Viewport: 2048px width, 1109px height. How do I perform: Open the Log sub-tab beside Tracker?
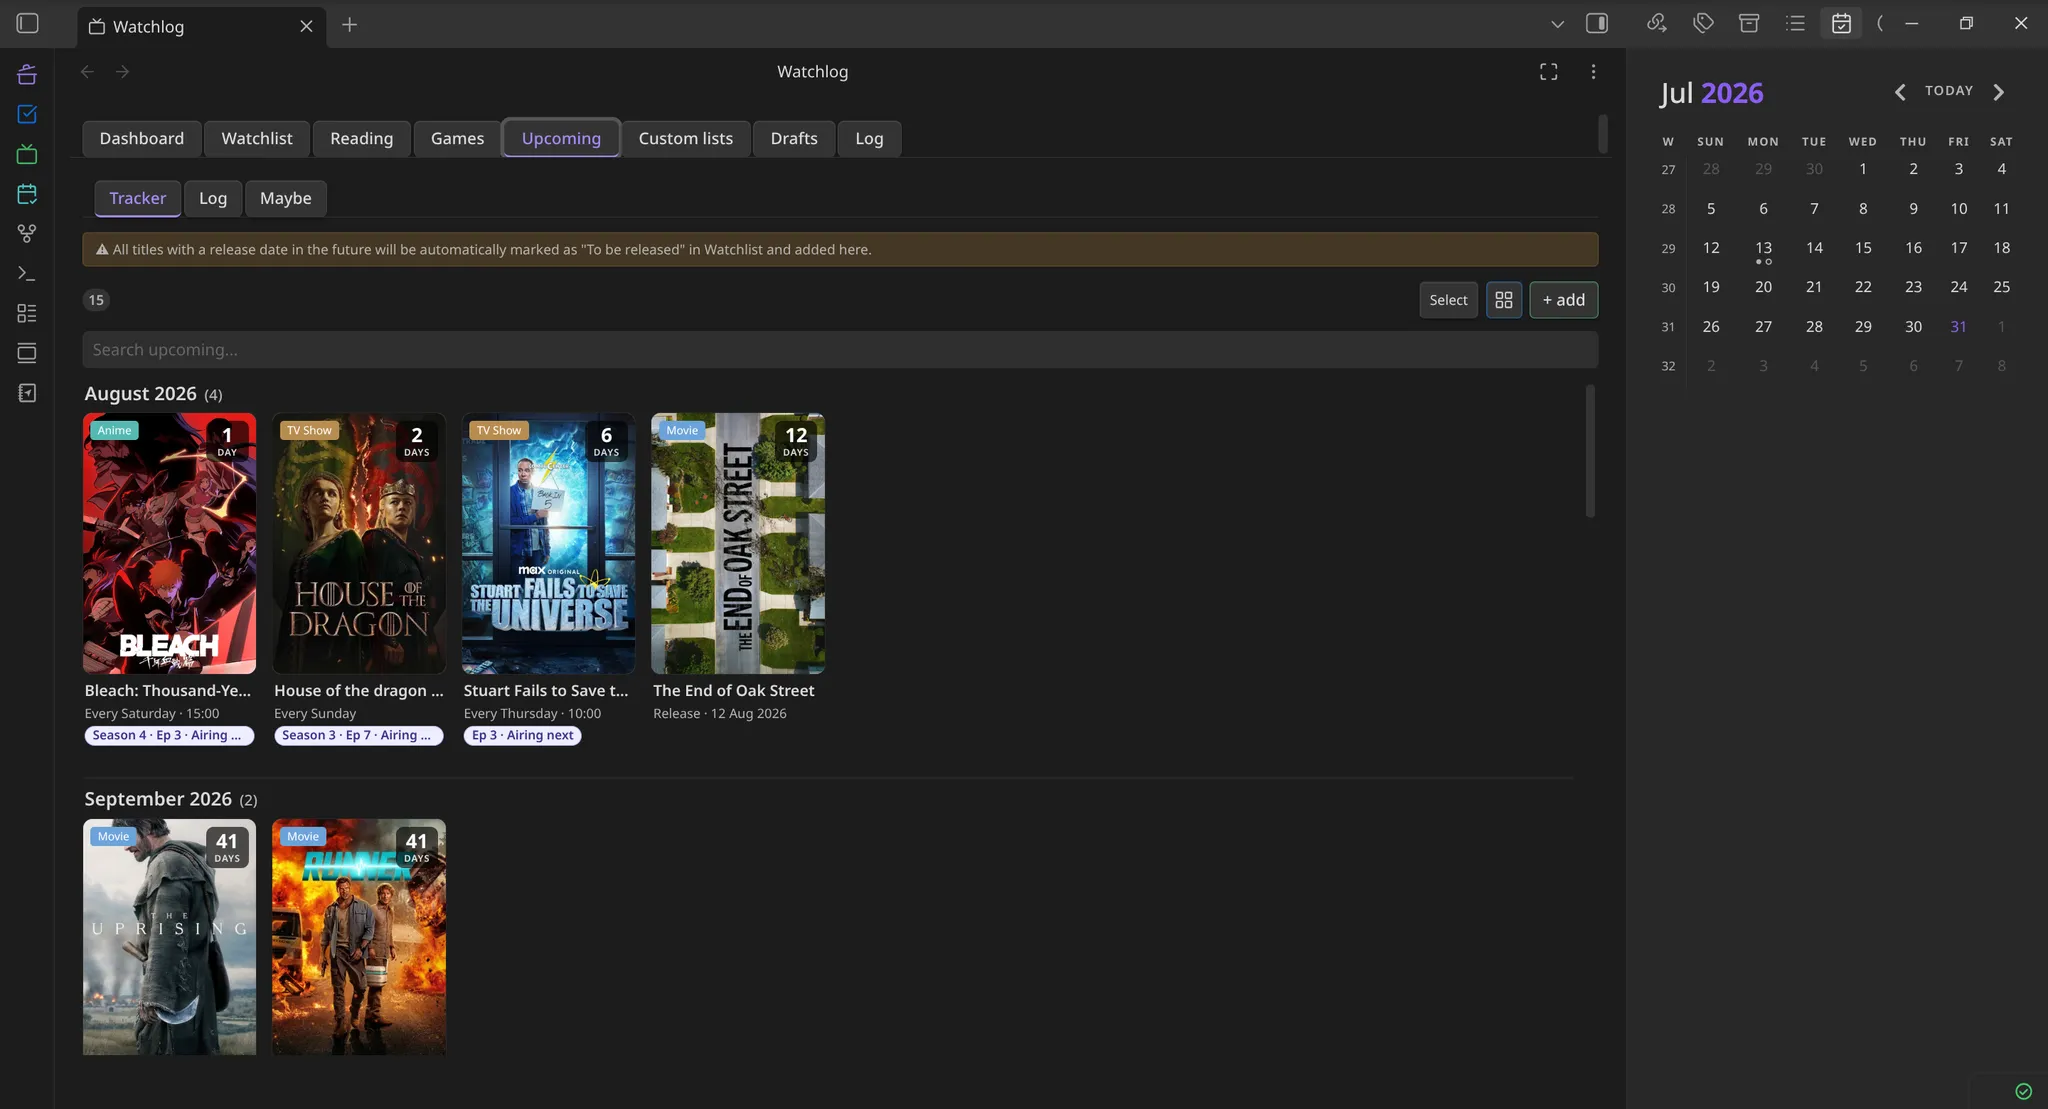[x=213, y=198]
